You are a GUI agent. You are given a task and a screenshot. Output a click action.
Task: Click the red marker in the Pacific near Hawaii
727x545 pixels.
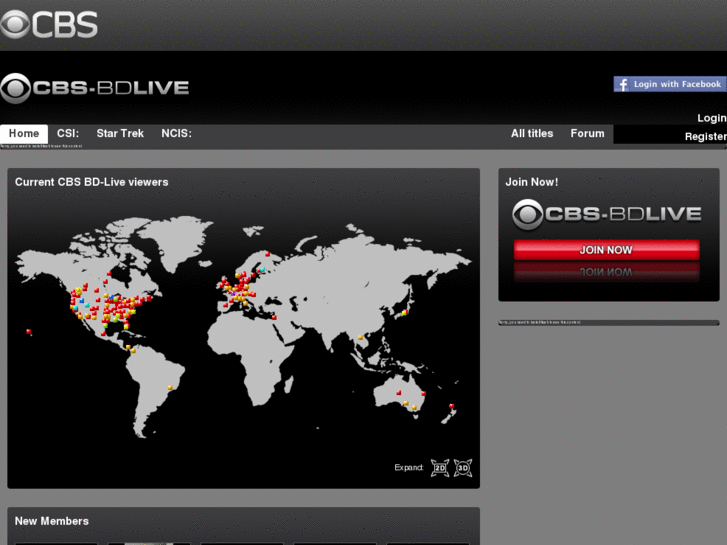coord(29,332)
